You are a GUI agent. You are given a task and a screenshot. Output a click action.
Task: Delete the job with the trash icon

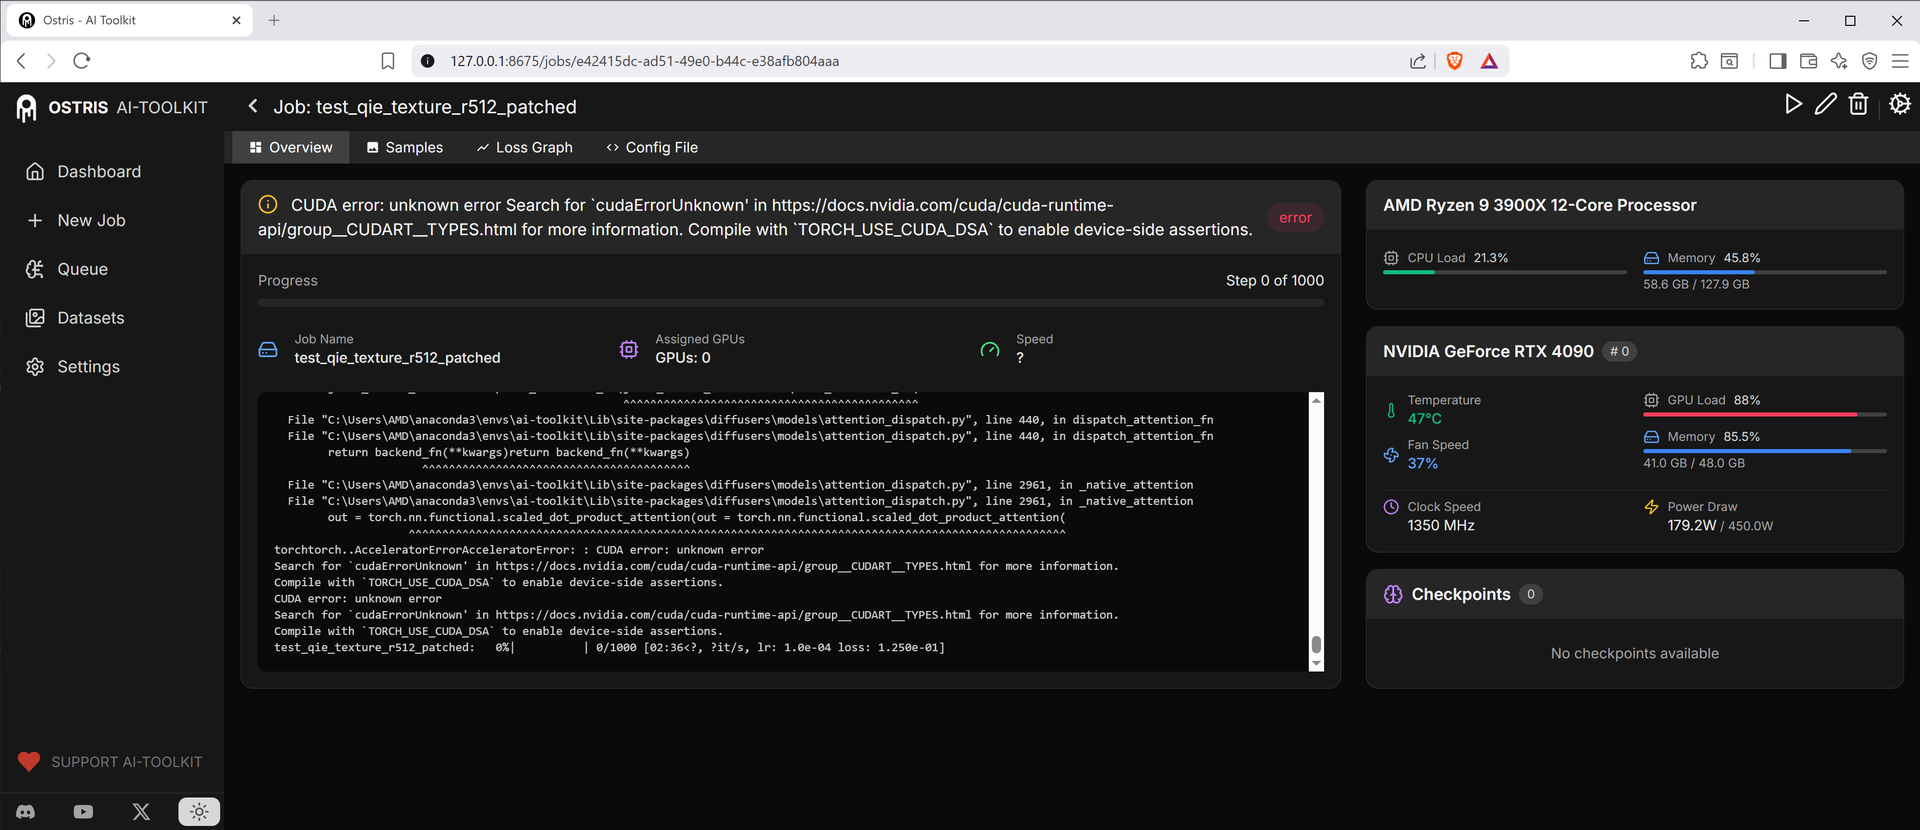[x=1858, y=104]
